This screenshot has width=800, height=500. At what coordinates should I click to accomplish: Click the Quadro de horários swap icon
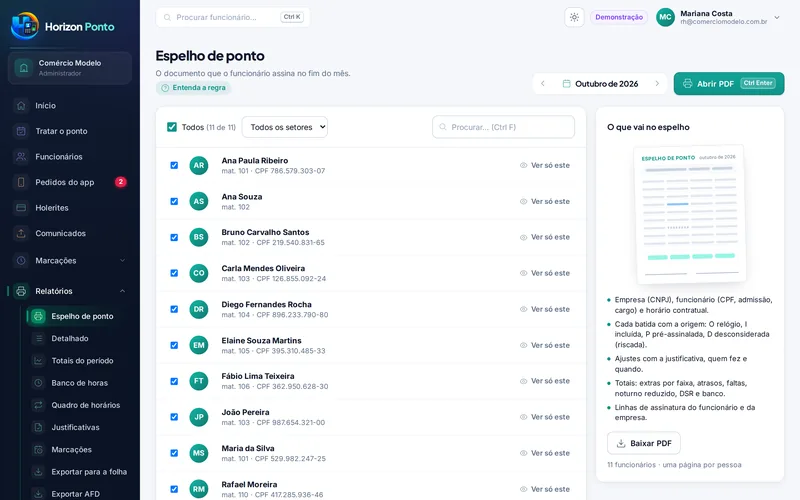38,405
